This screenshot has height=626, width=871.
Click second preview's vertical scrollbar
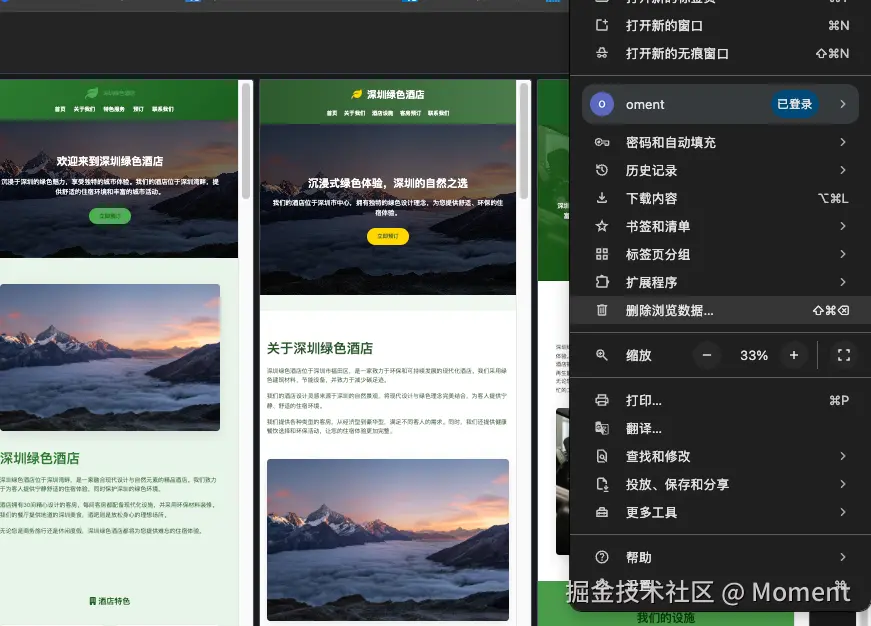[x=523, y=141]
